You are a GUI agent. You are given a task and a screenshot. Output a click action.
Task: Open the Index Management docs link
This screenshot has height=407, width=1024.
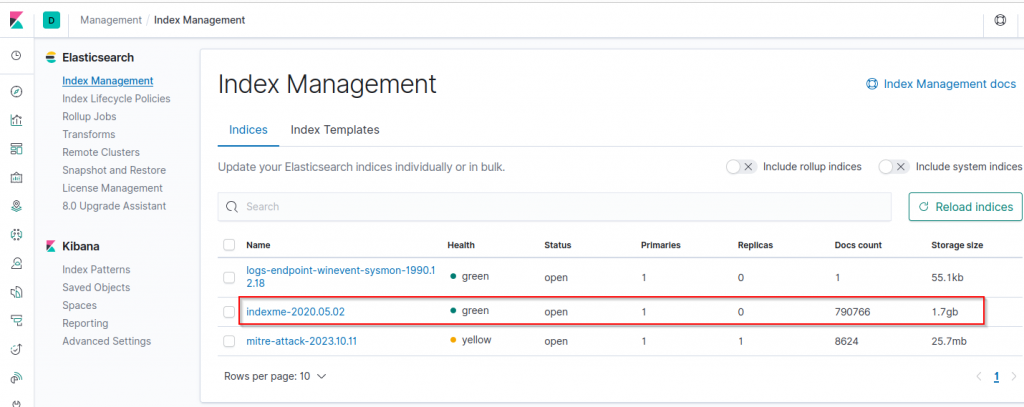[x=941, y=84]
